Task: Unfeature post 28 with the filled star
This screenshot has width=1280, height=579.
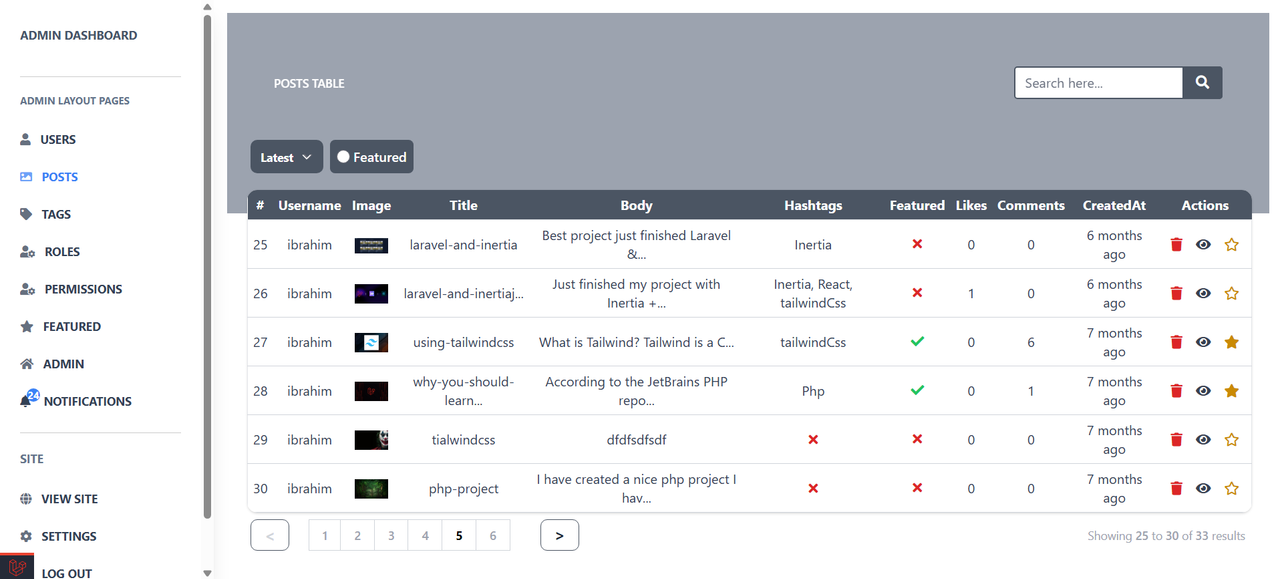Action: [x=1231, y=391]
